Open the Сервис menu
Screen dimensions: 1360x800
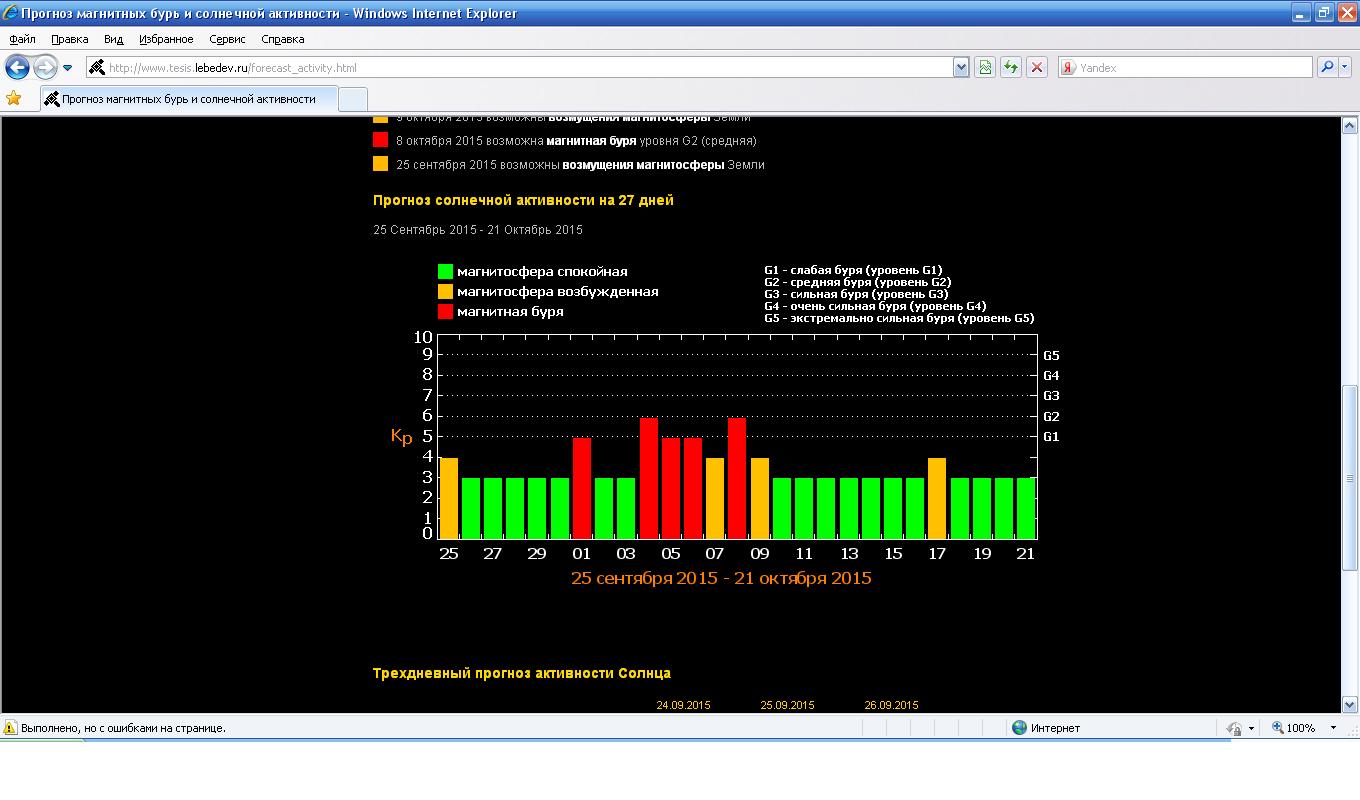point(227,39)
